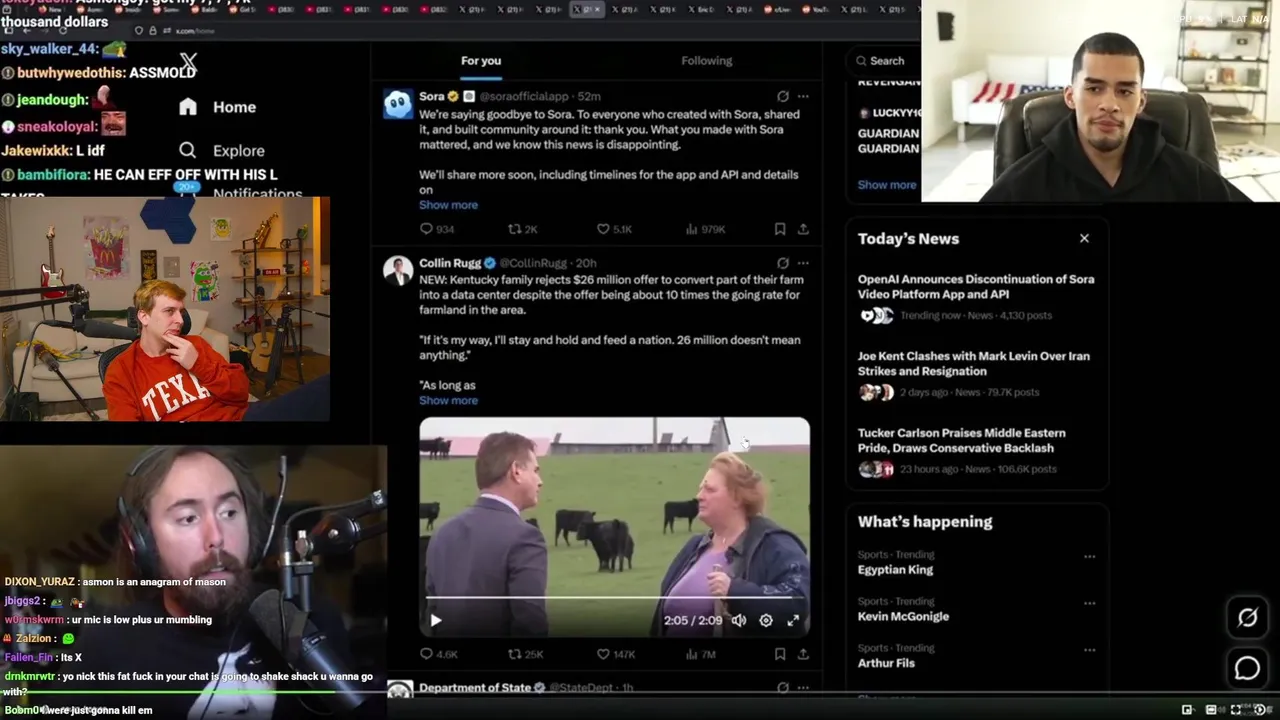The width and height of the screenshot is (1280, 720).
Task: Open Explore in the sidebar
Action: tap(221, 150)
